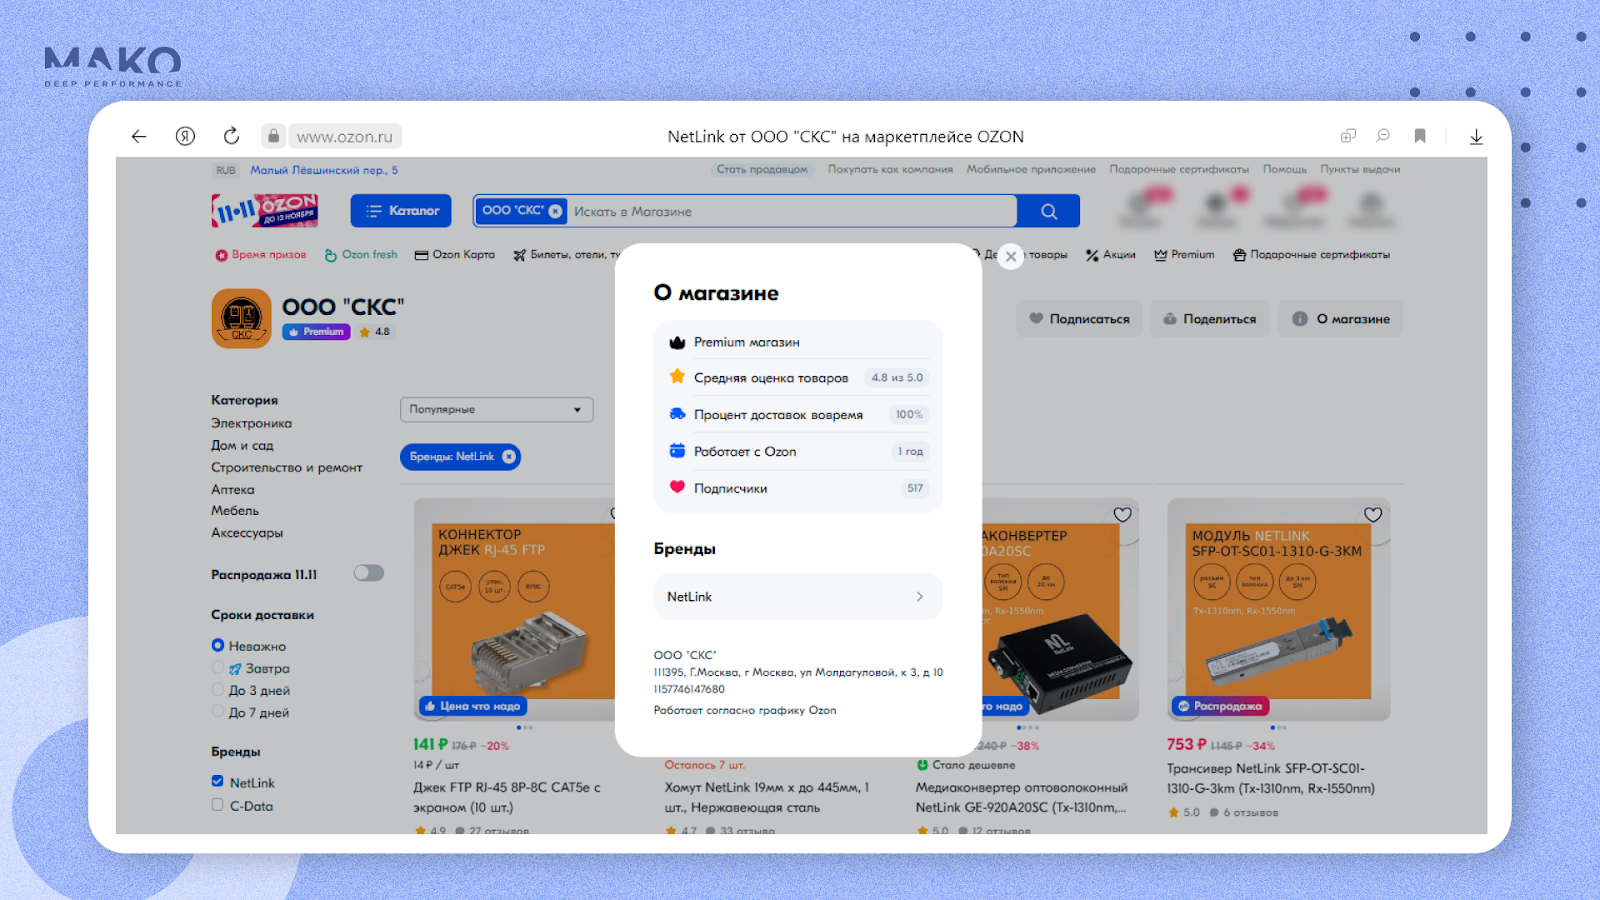Click the О магазине button

click(x=1340, y=319)
